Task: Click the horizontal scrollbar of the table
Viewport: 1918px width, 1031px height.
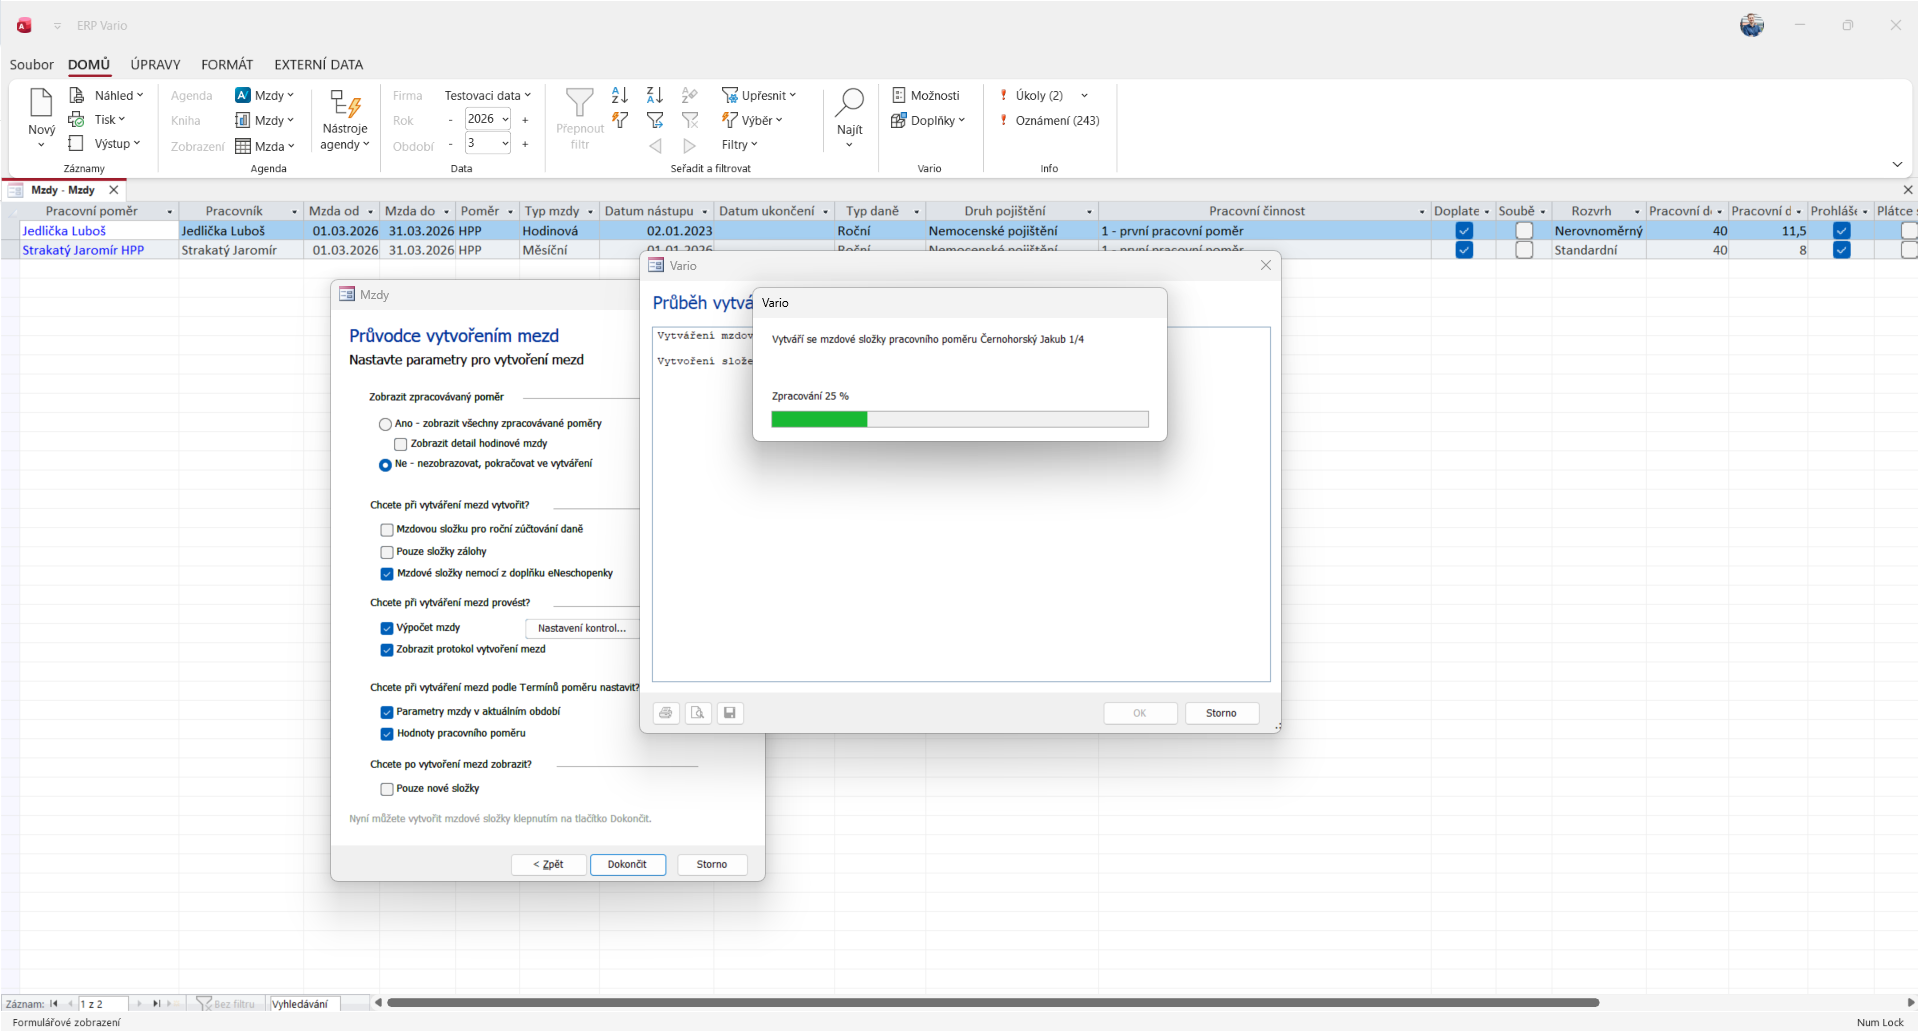Action: click(x=992, y=1002)
